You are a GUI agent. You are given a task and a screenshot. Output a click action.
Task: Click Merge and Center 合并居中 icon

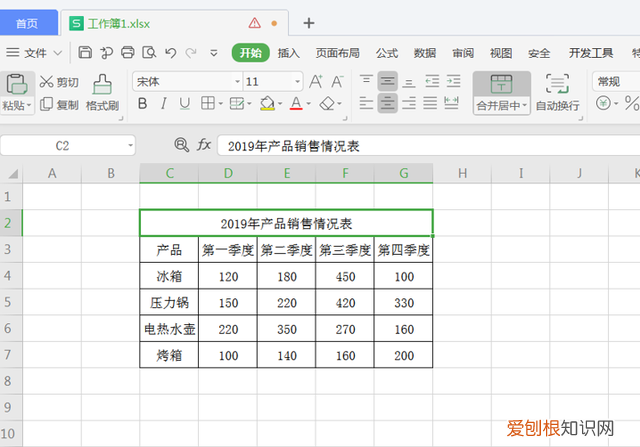(501, 85)
